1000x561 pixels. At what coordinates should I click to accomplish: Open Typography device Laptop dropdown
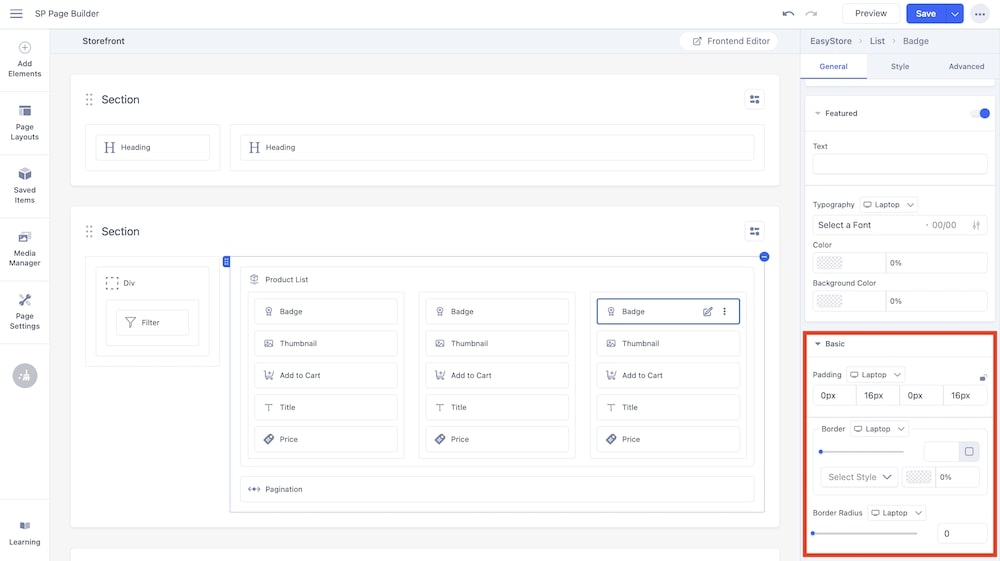(x=888, y=205)
